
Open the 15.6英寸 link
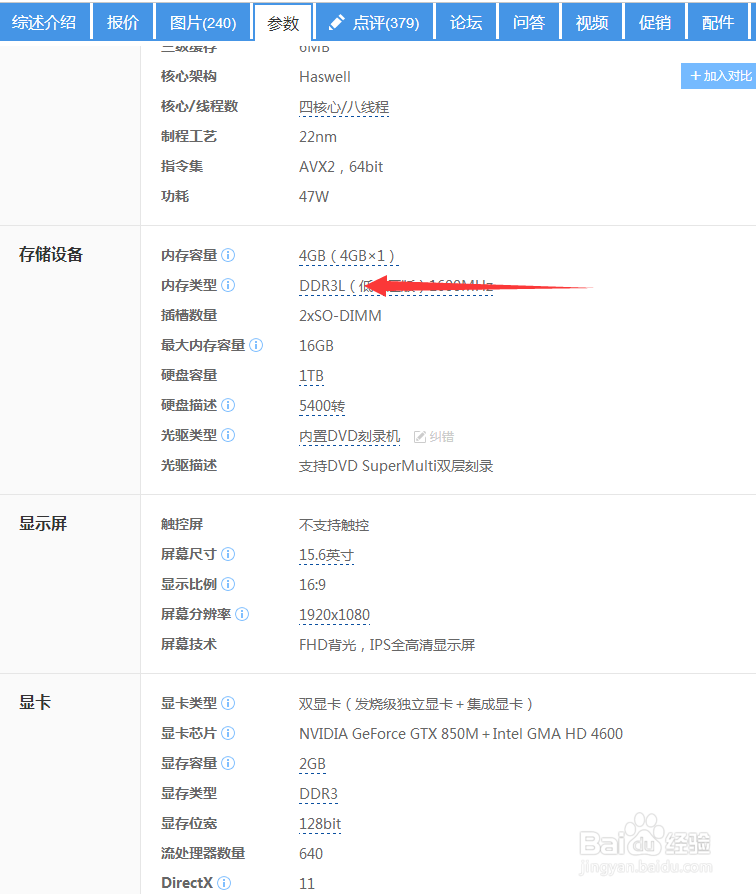pyautogui.click(x=326, y=555)
